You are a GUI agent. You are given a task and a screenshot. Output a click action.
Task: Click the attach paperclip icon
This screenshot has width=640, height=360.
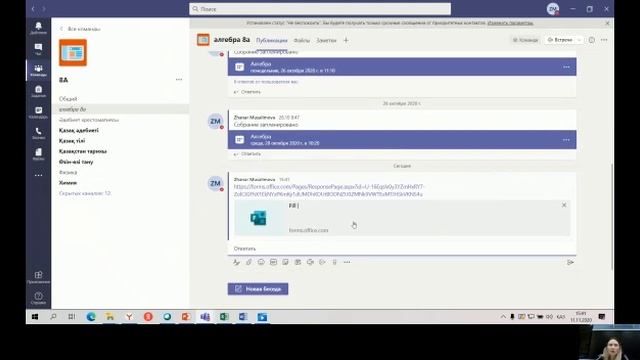click(249, 262)
